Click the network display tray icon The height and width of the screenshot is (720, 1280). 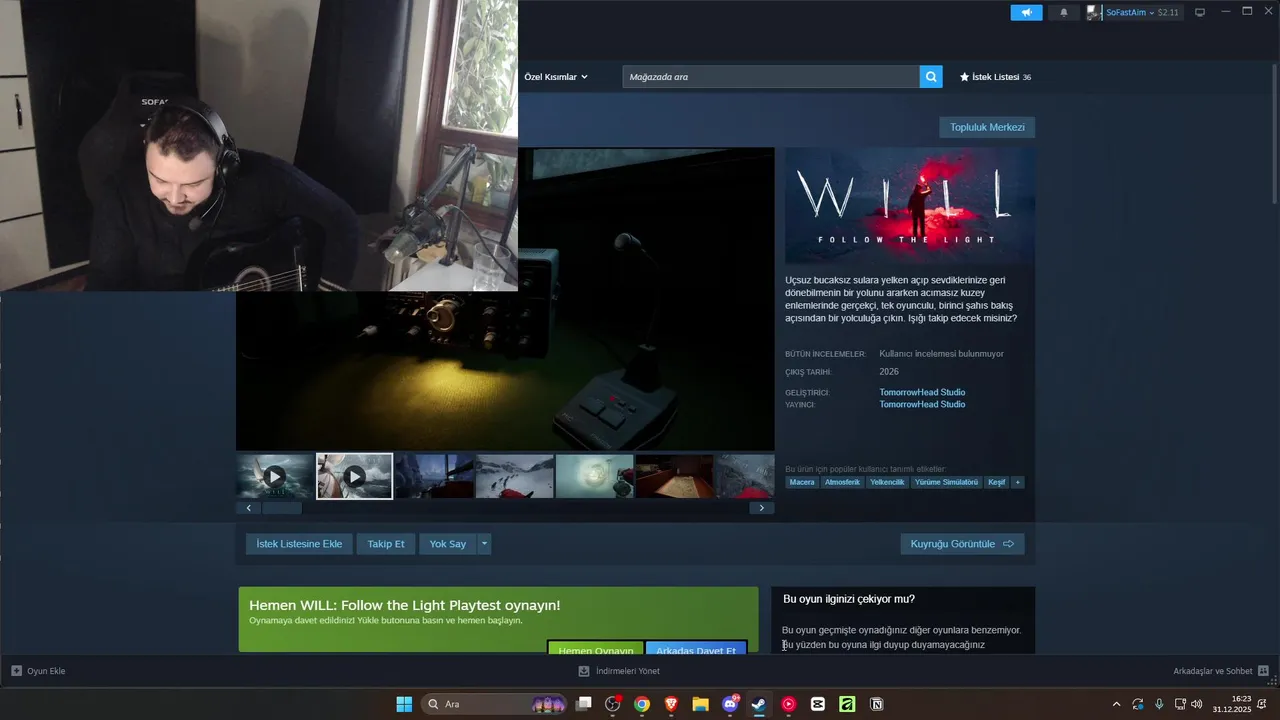(1180, 704)
